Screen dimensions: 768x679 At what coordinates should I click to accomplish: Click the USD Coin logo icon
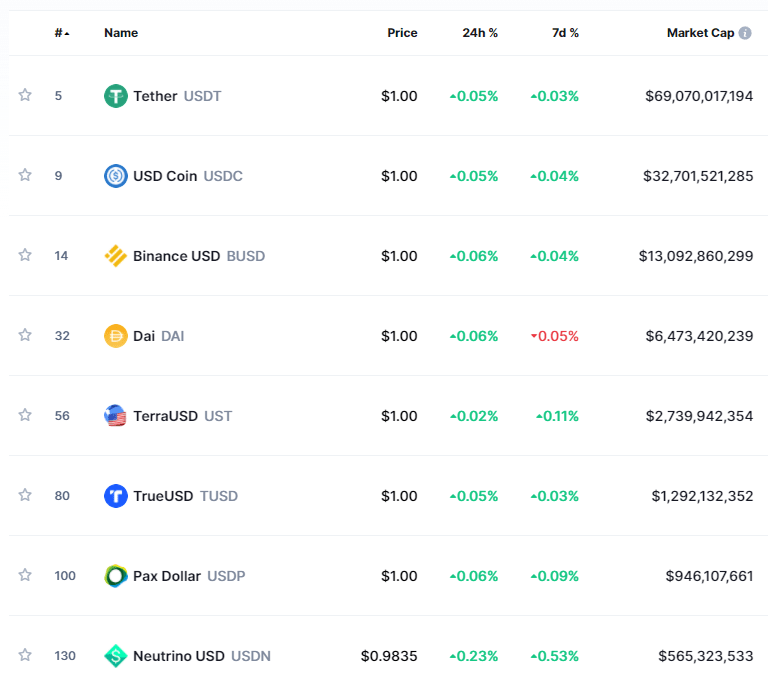pos(116,176)
